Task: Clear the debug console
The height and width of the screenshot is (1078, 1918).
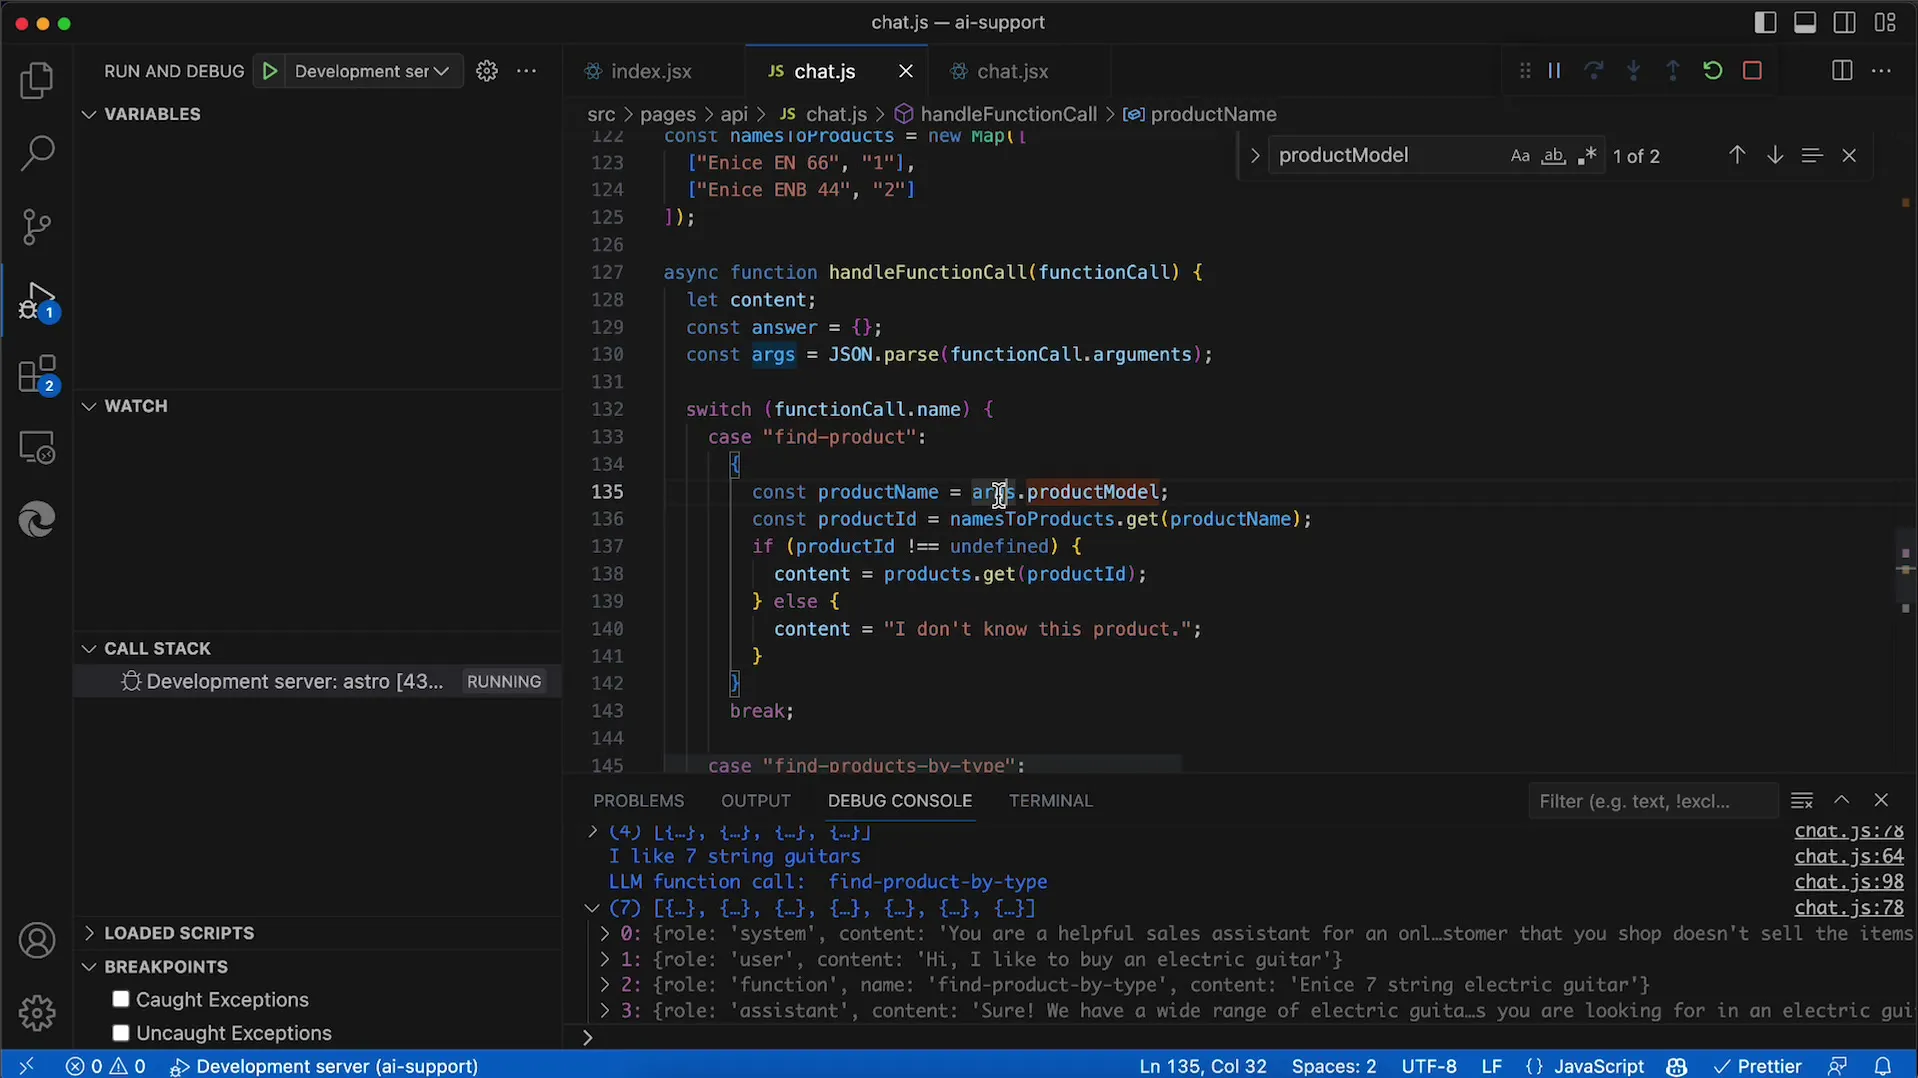Action: click(1802, 801)
